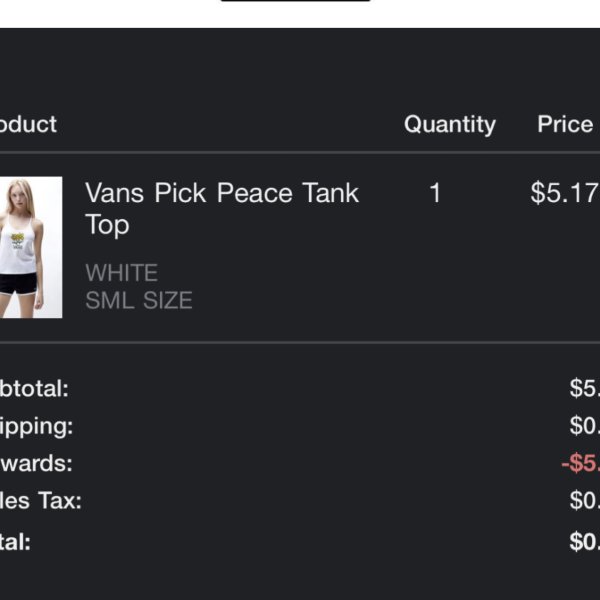Screen dimensions: 600x600
Task: Click the final total dollar amount
Action: point(585,541)
